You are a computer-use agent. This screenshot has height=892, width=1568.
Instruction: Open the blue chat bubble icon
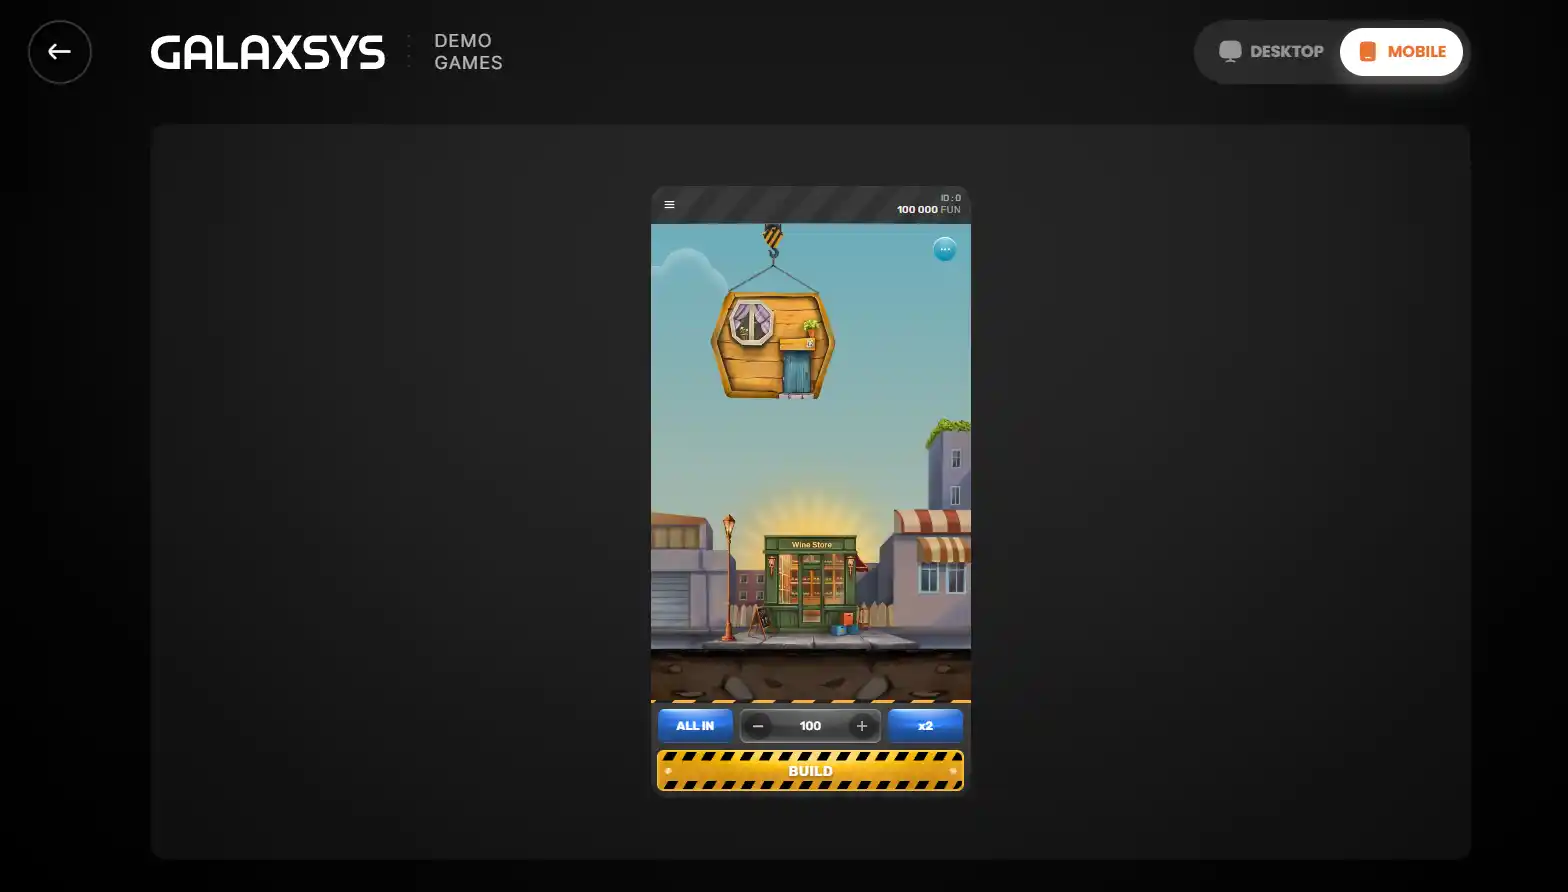pyautogui.click(x=944, y=249)
